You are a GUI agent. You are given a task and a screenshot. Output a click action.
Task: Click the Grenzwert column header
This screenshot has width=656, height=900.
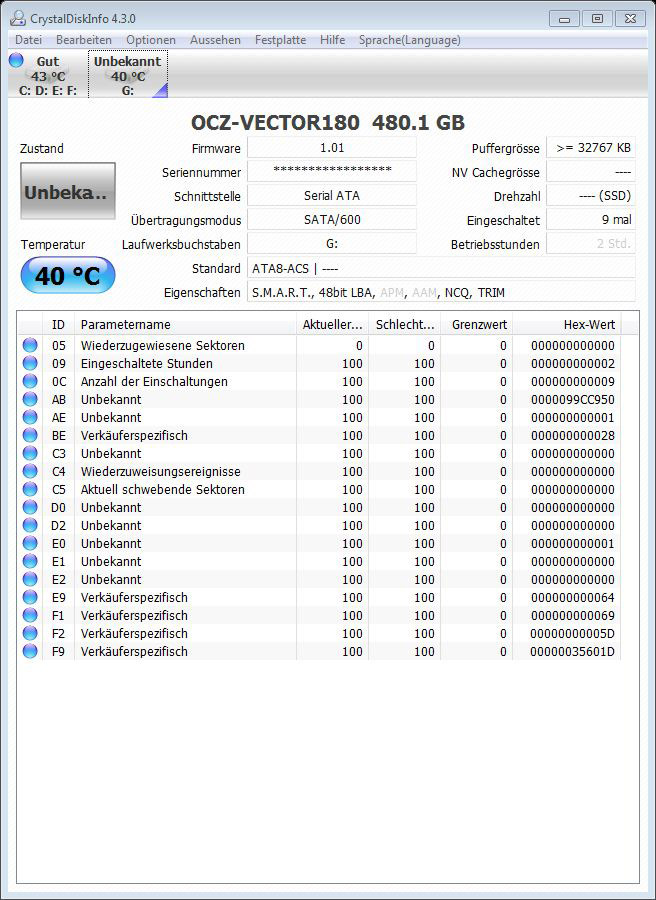(477, 324)
